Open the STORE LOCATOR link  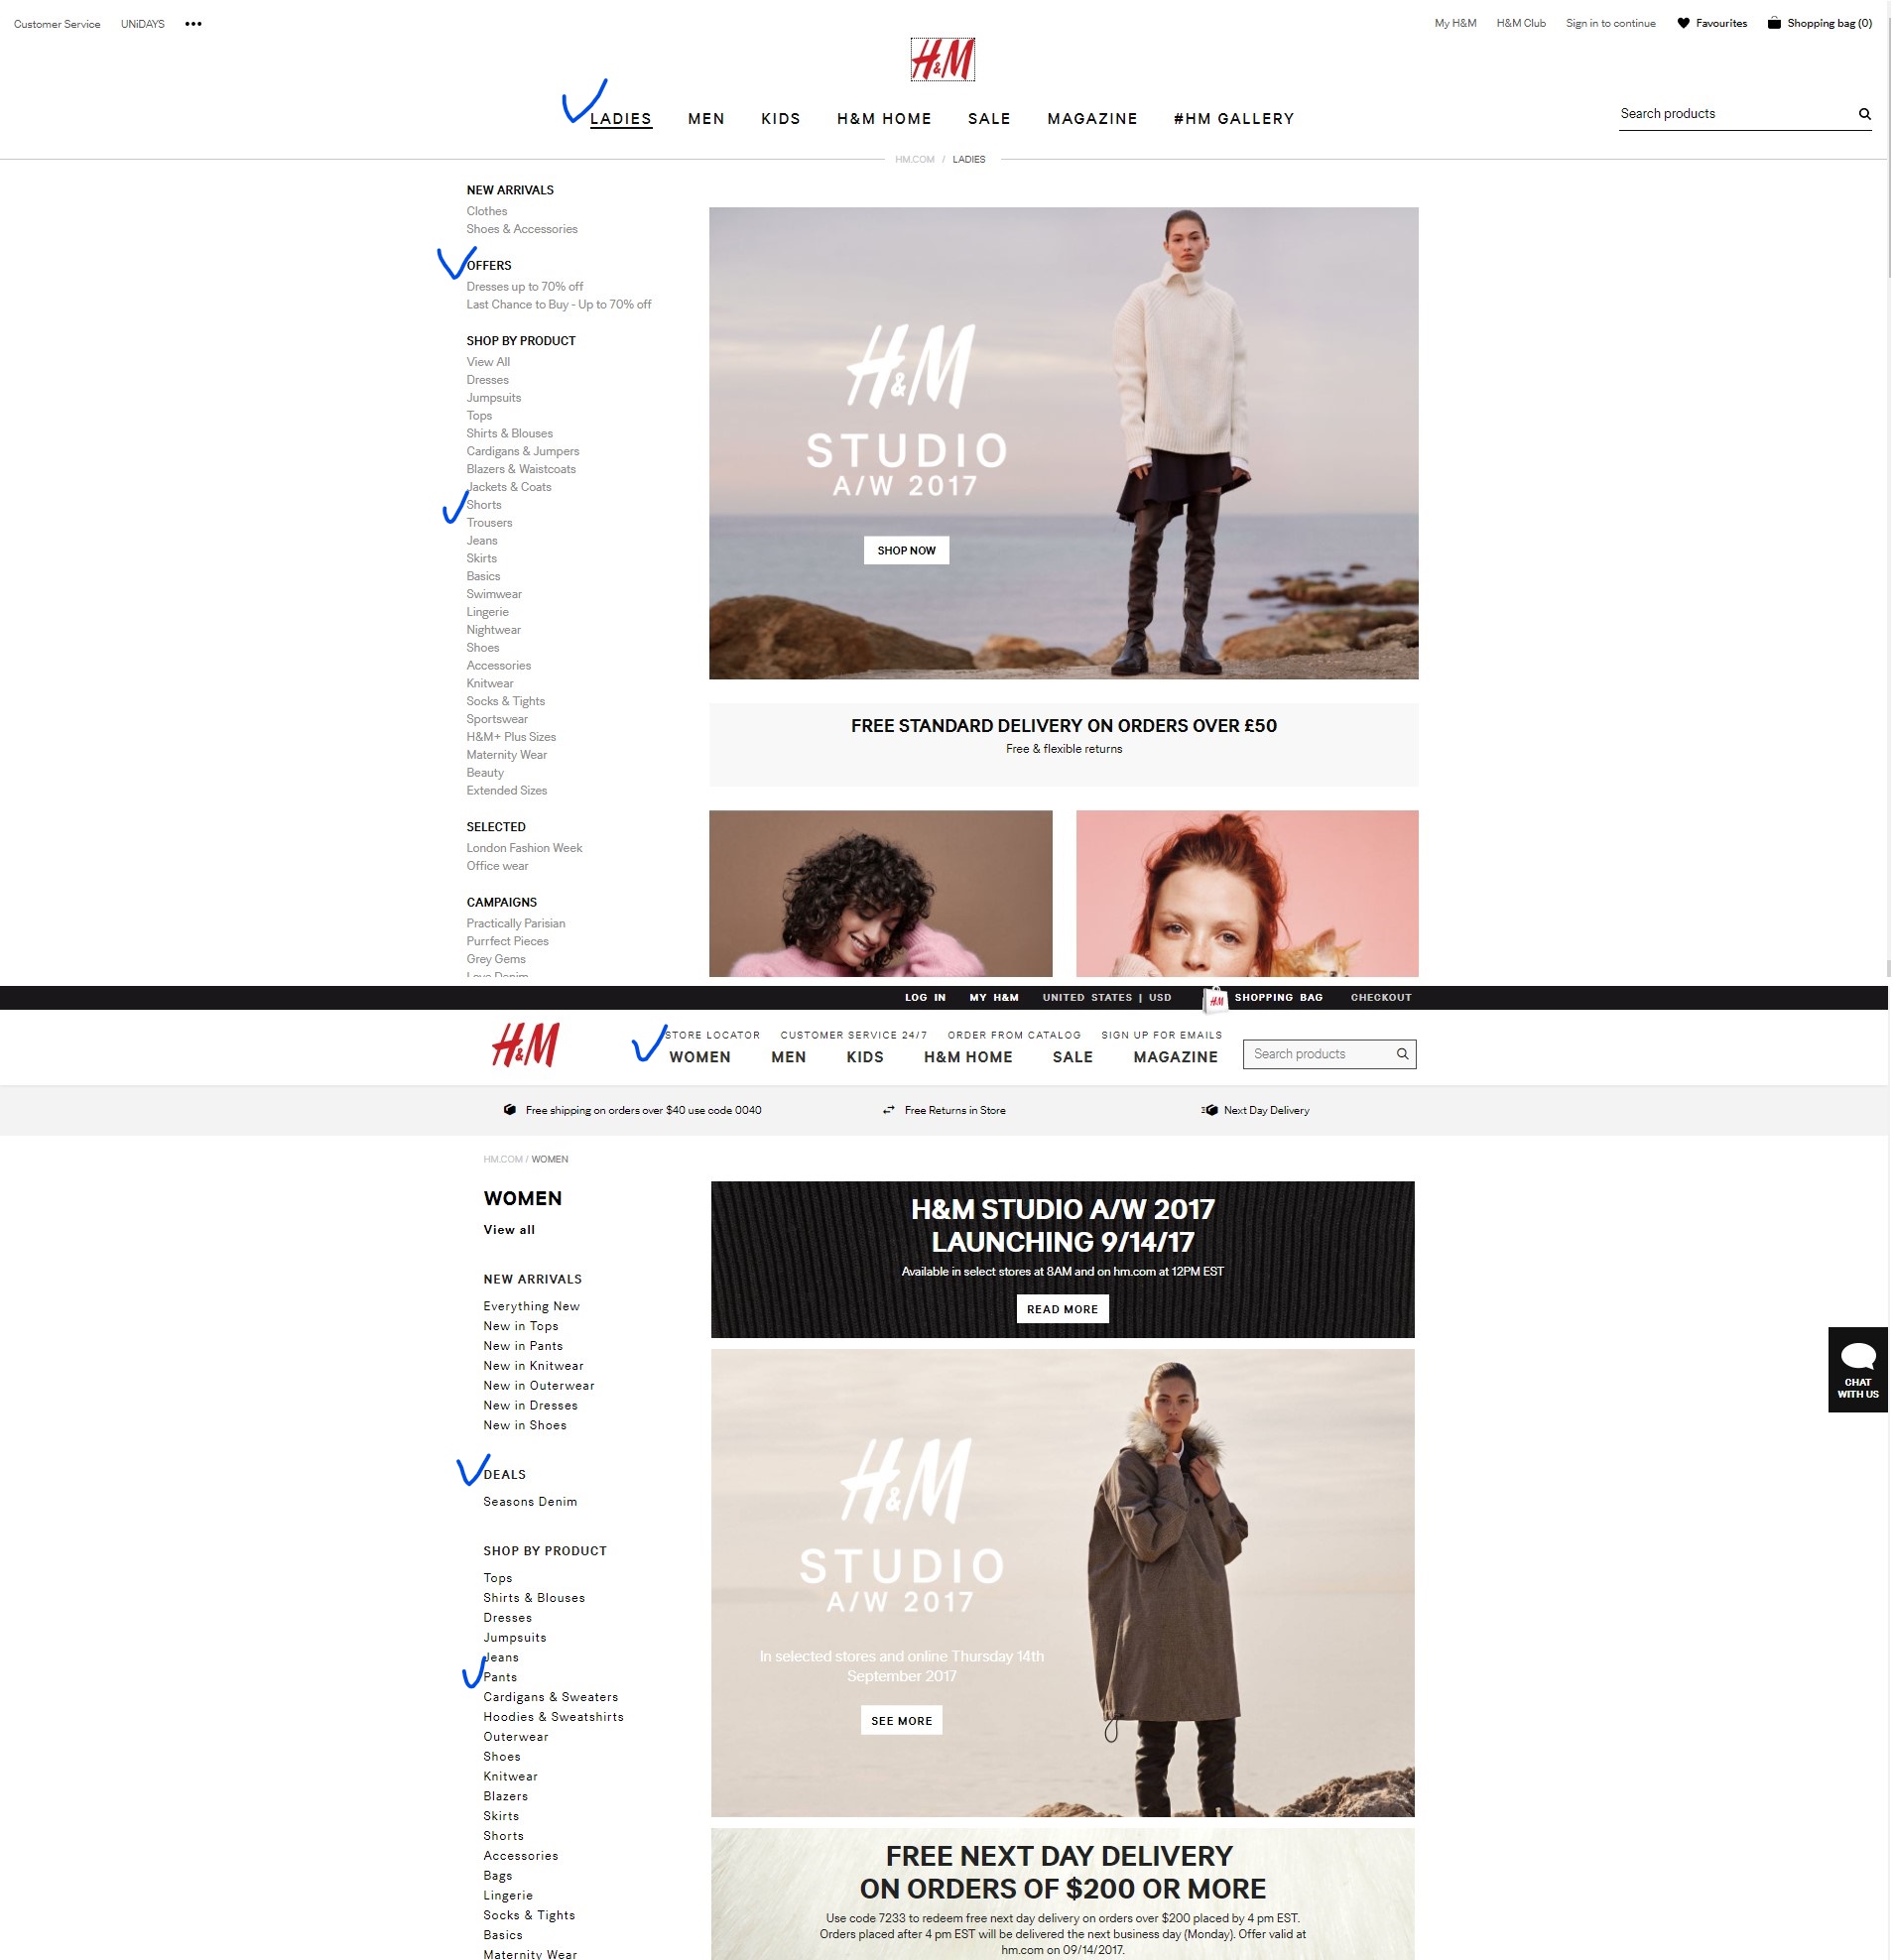click(712, 1035)
